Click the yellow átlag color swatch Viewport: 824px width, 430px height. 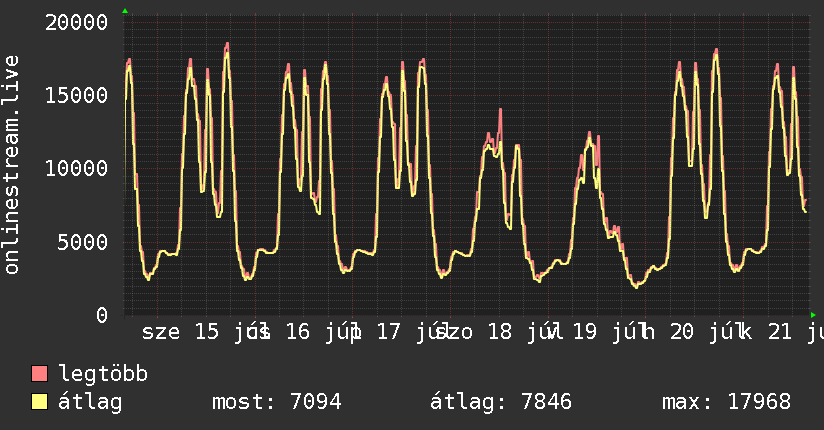[39, 401]
